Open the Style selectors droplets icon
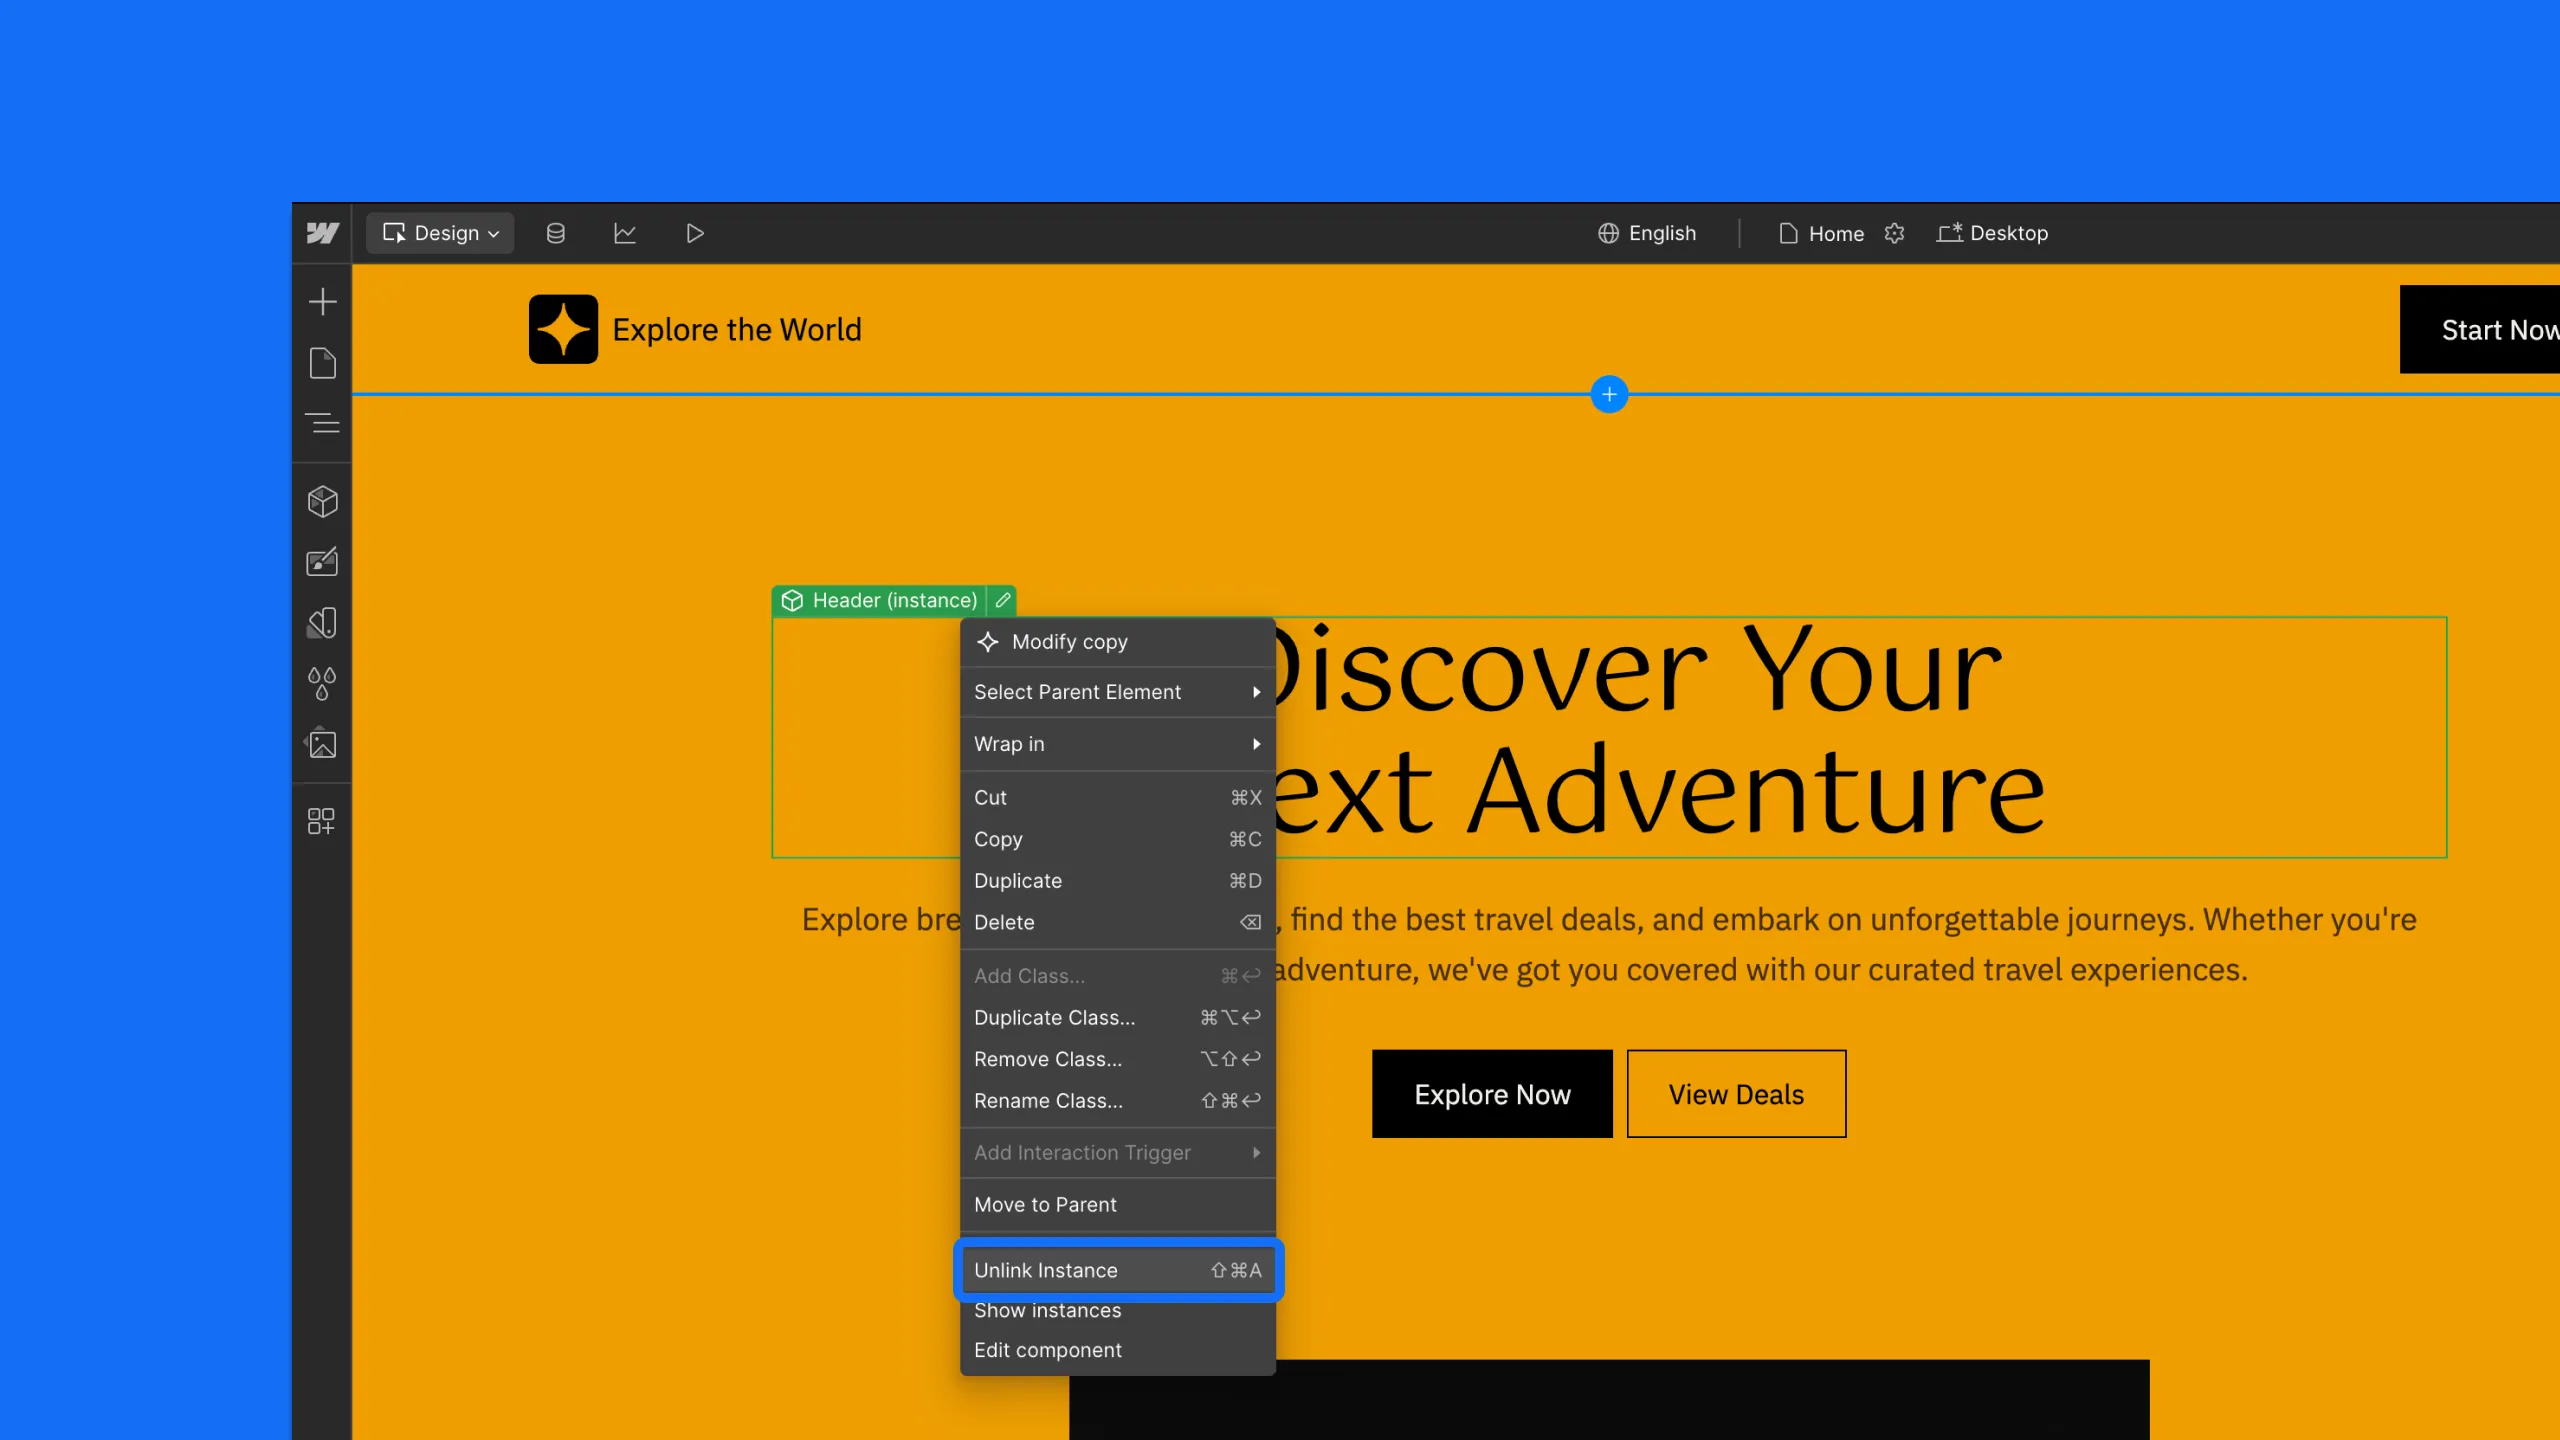The width and height of the screenshot is (2560, 1440). (322, 684)
